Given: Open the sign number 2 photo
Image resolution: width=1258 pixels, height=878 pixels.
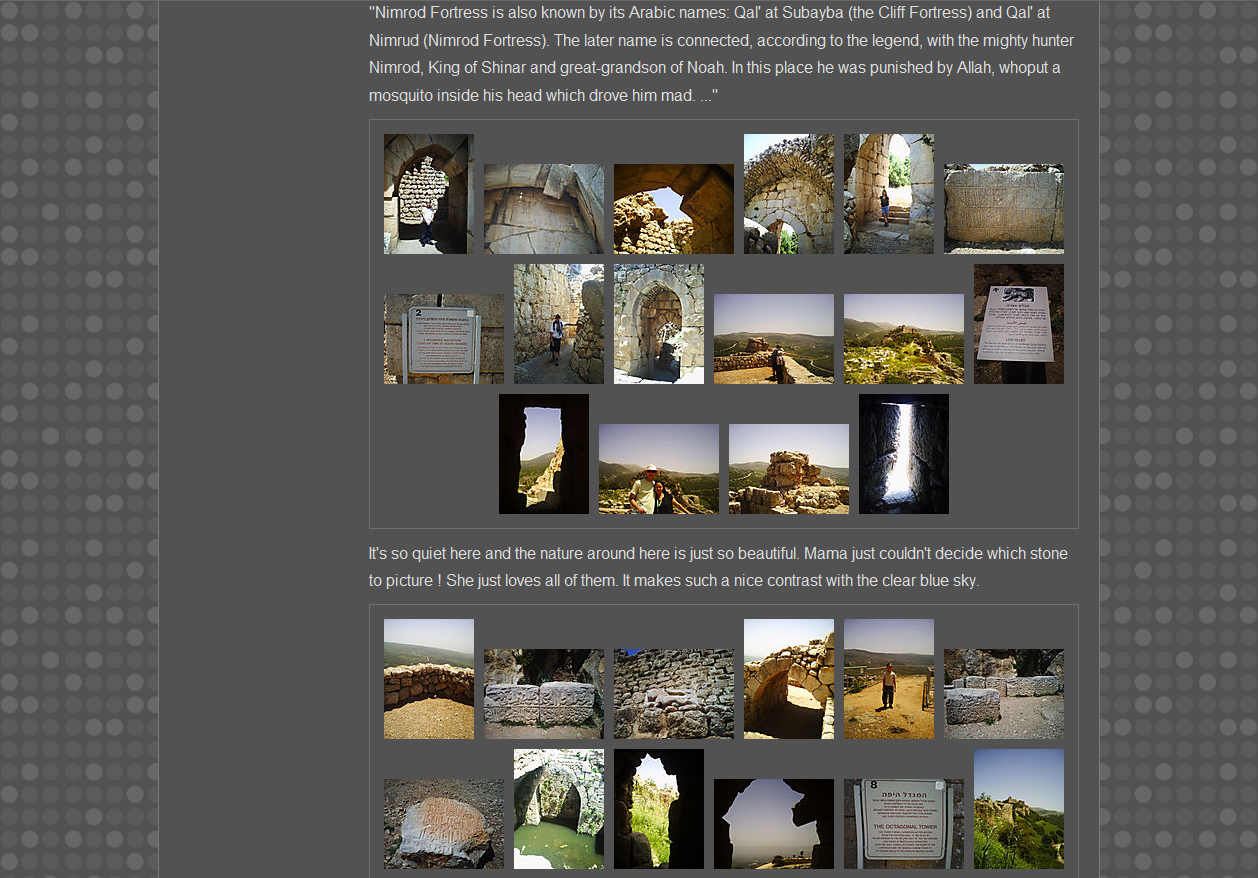Looking at the screenshot, I should (x=443, y=338).
